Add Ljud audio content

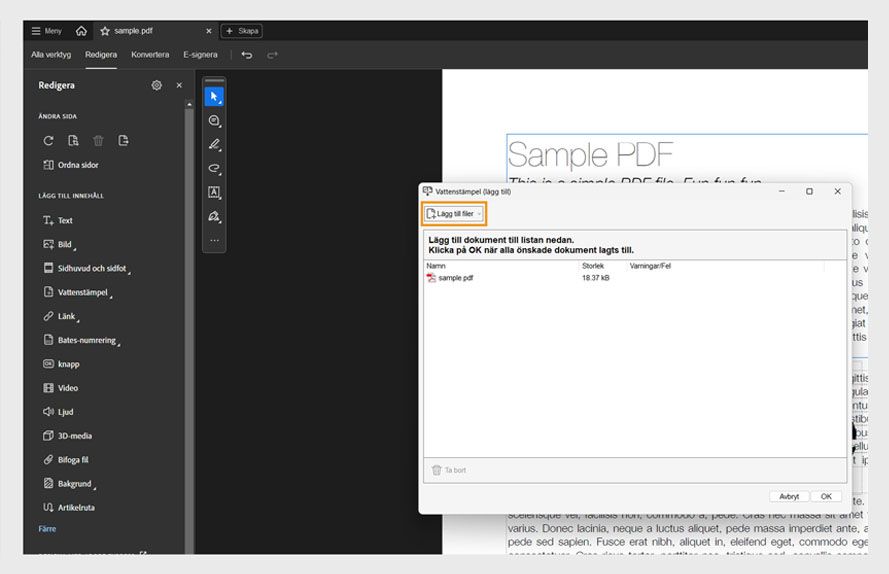pos(58,412)
